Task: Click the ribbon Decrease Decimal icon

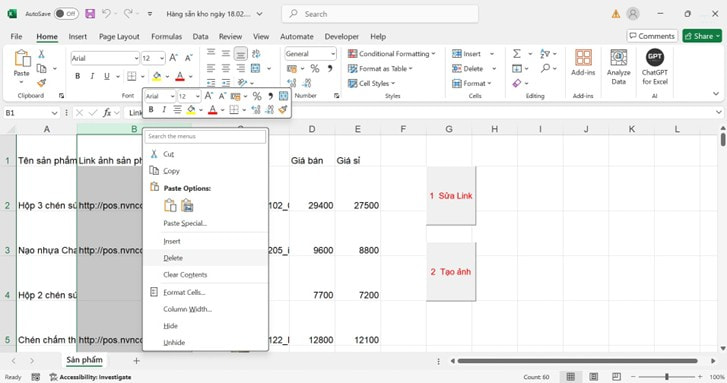Action: (x=307, y=83)
